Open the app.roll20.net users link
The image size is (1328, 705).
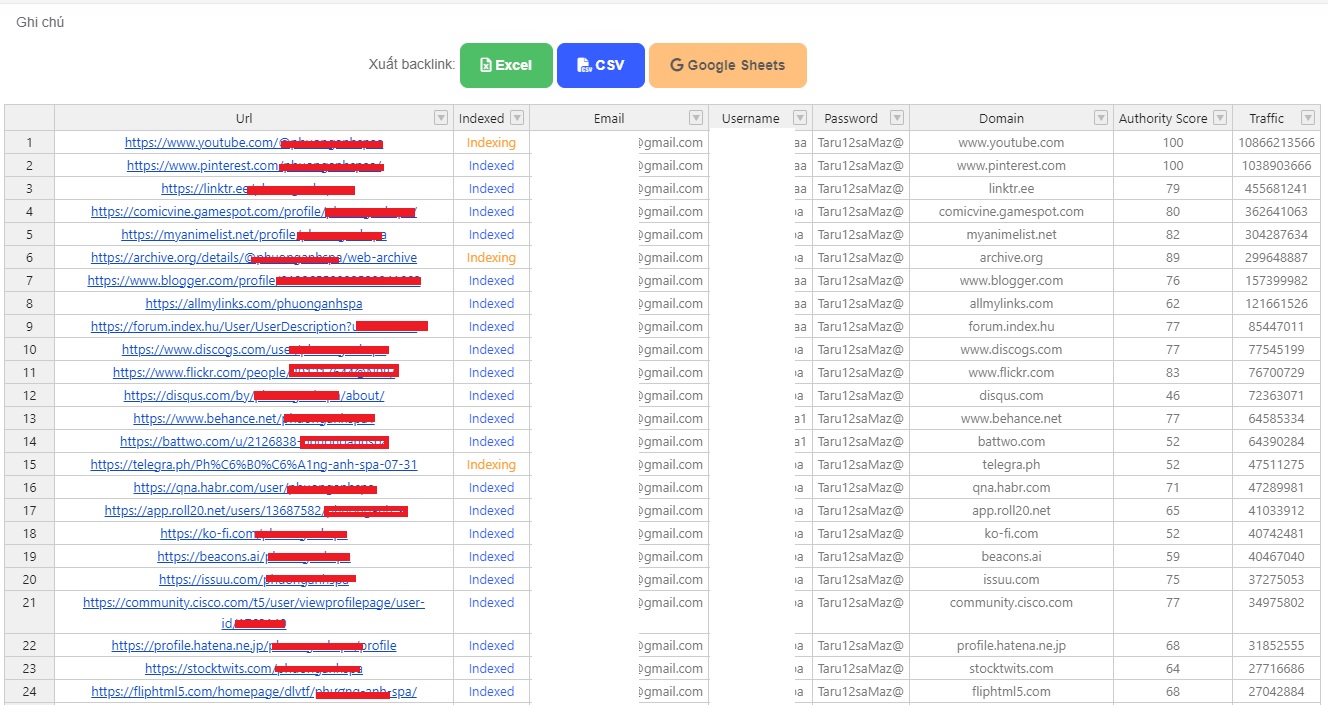pyautogui.click(x=256, y=511)
